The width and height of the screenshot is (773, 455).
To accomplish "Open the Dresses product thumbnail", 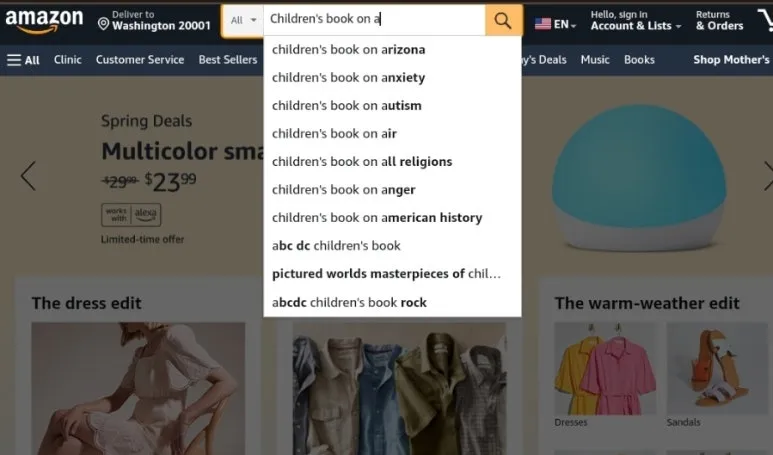I will (x=605, y=369).
